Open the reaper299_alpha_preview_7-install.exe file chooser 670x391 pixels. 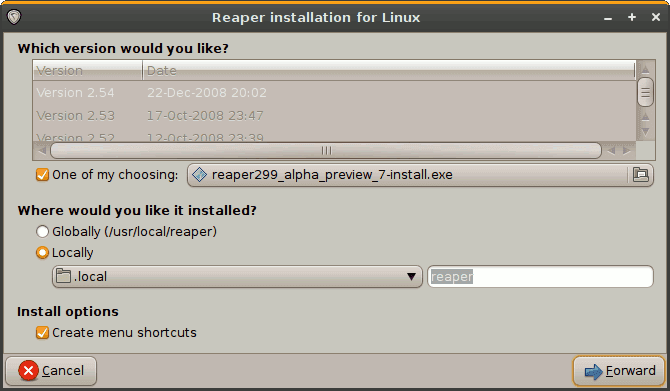(420, 175)
